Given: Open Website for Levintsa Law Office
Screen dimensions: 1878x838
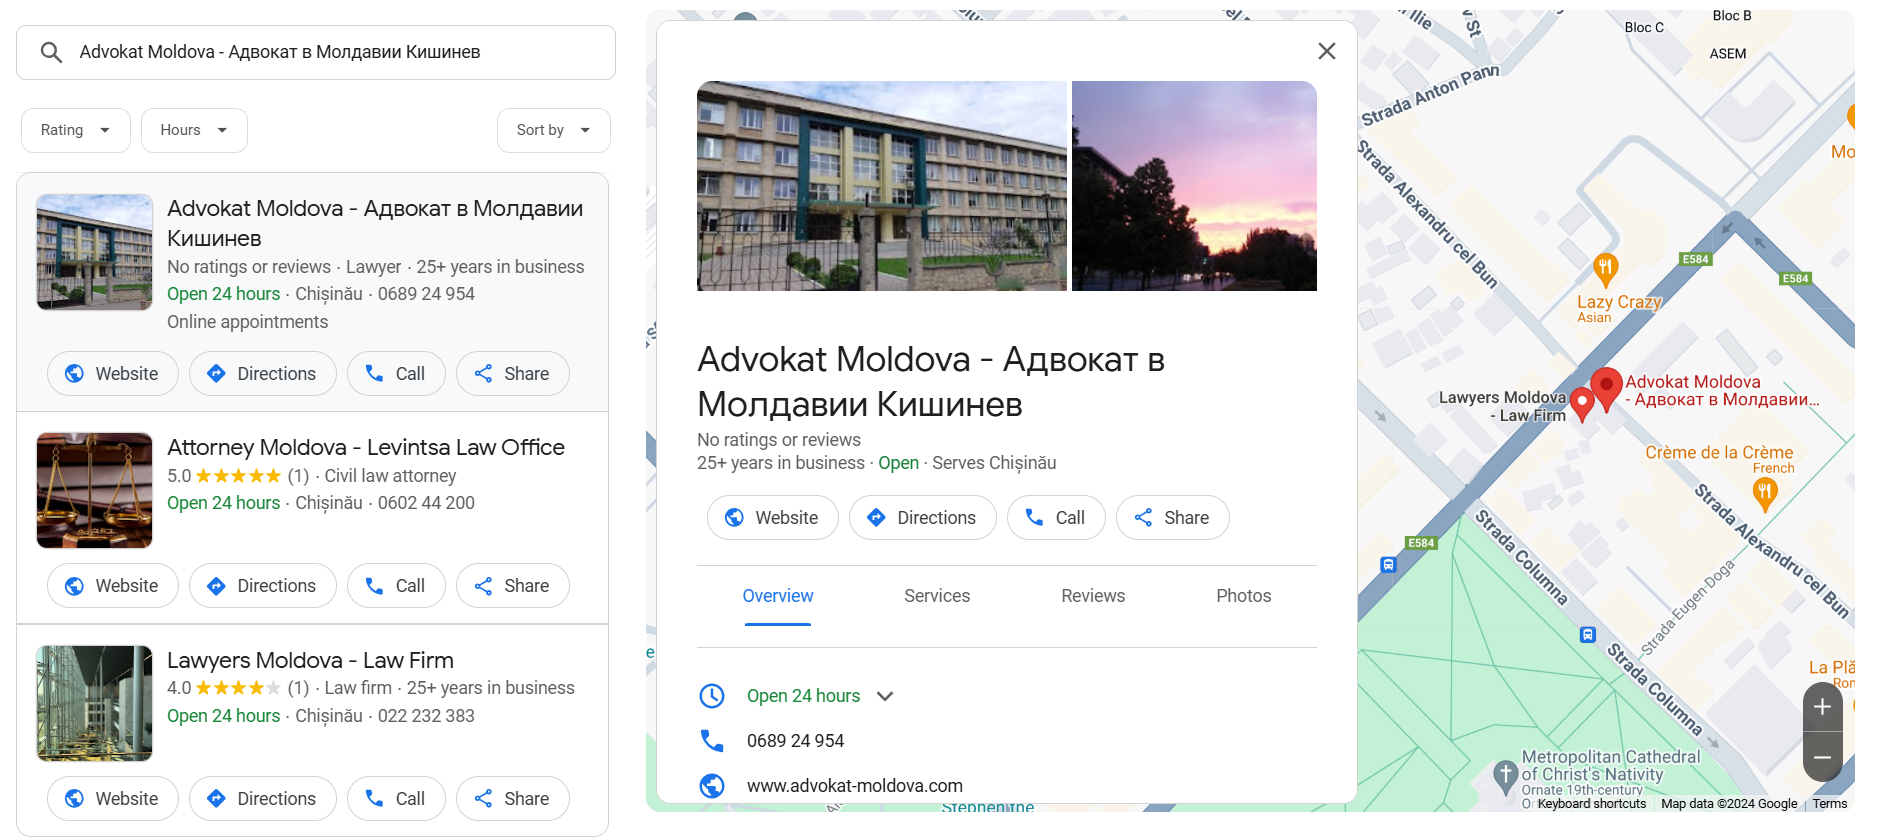Looking at the screenshot, I should (x=113, y=586).
